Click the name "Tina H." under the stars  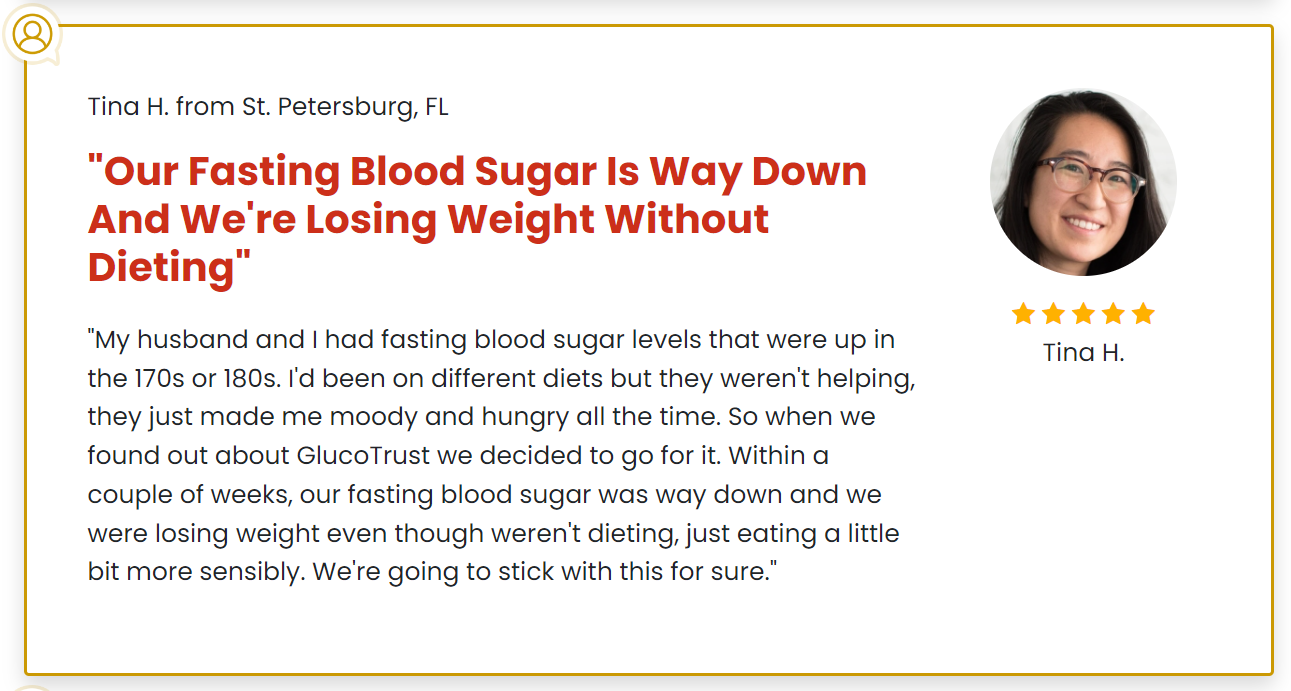coord(1083,353)
